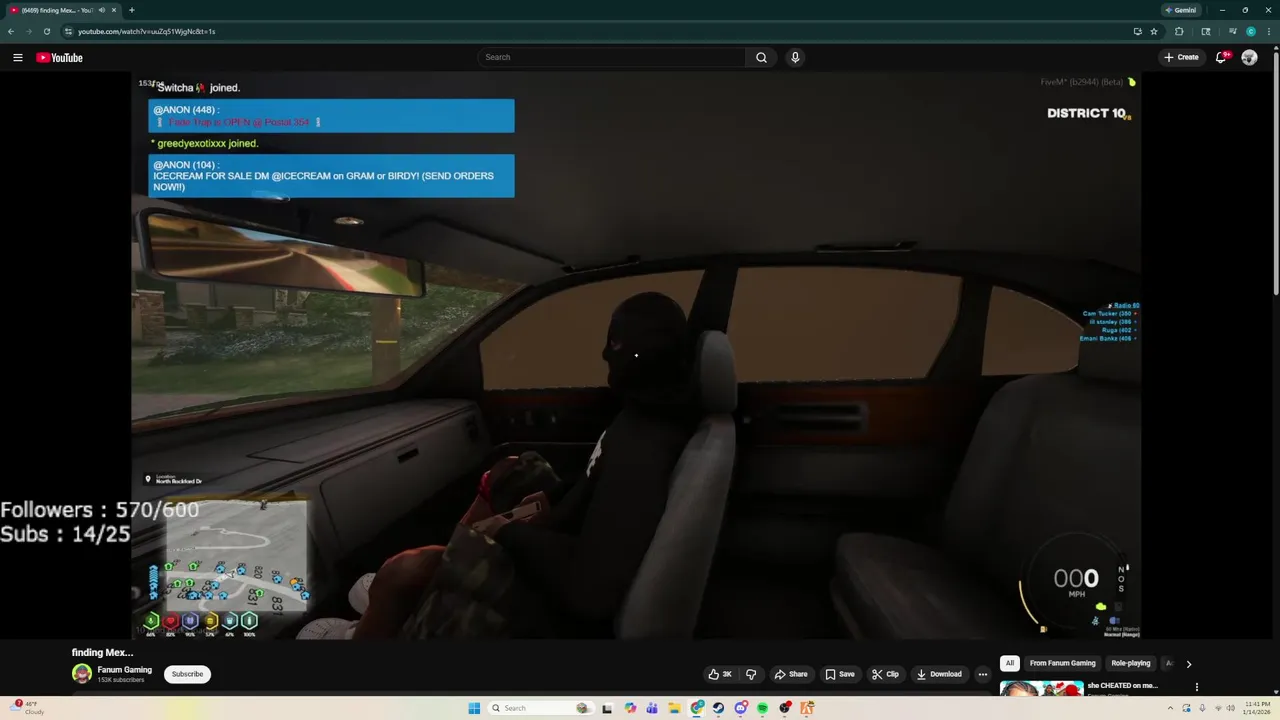Open the Chrome profile avatar
1280x720 pixels.
[1250, 31]
